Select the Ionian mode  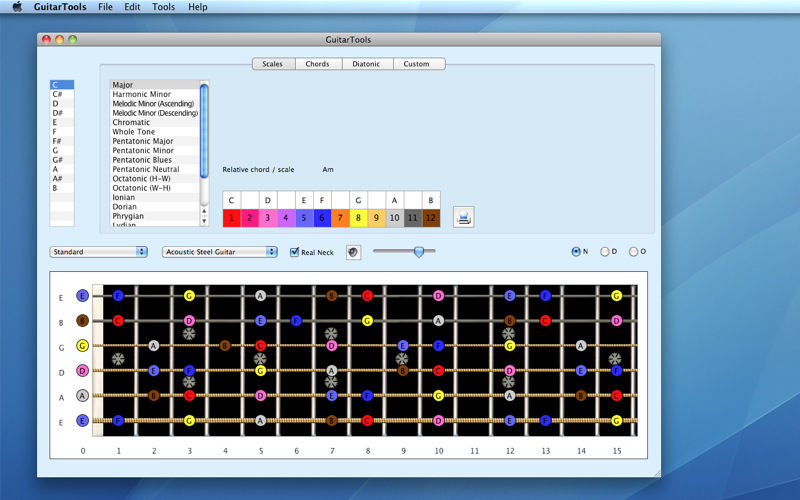(155, 197)
